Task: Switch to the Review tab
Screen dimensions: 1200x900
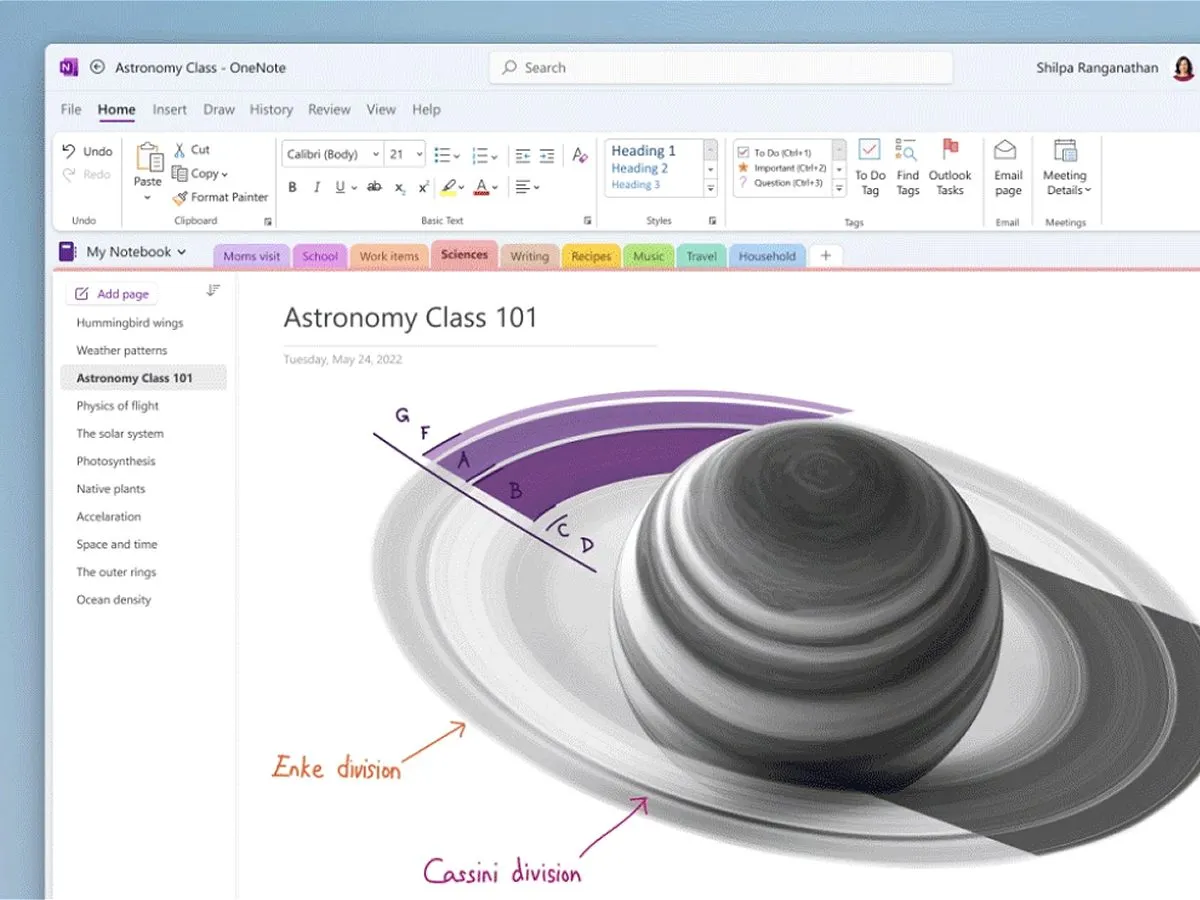Action: 329,109
